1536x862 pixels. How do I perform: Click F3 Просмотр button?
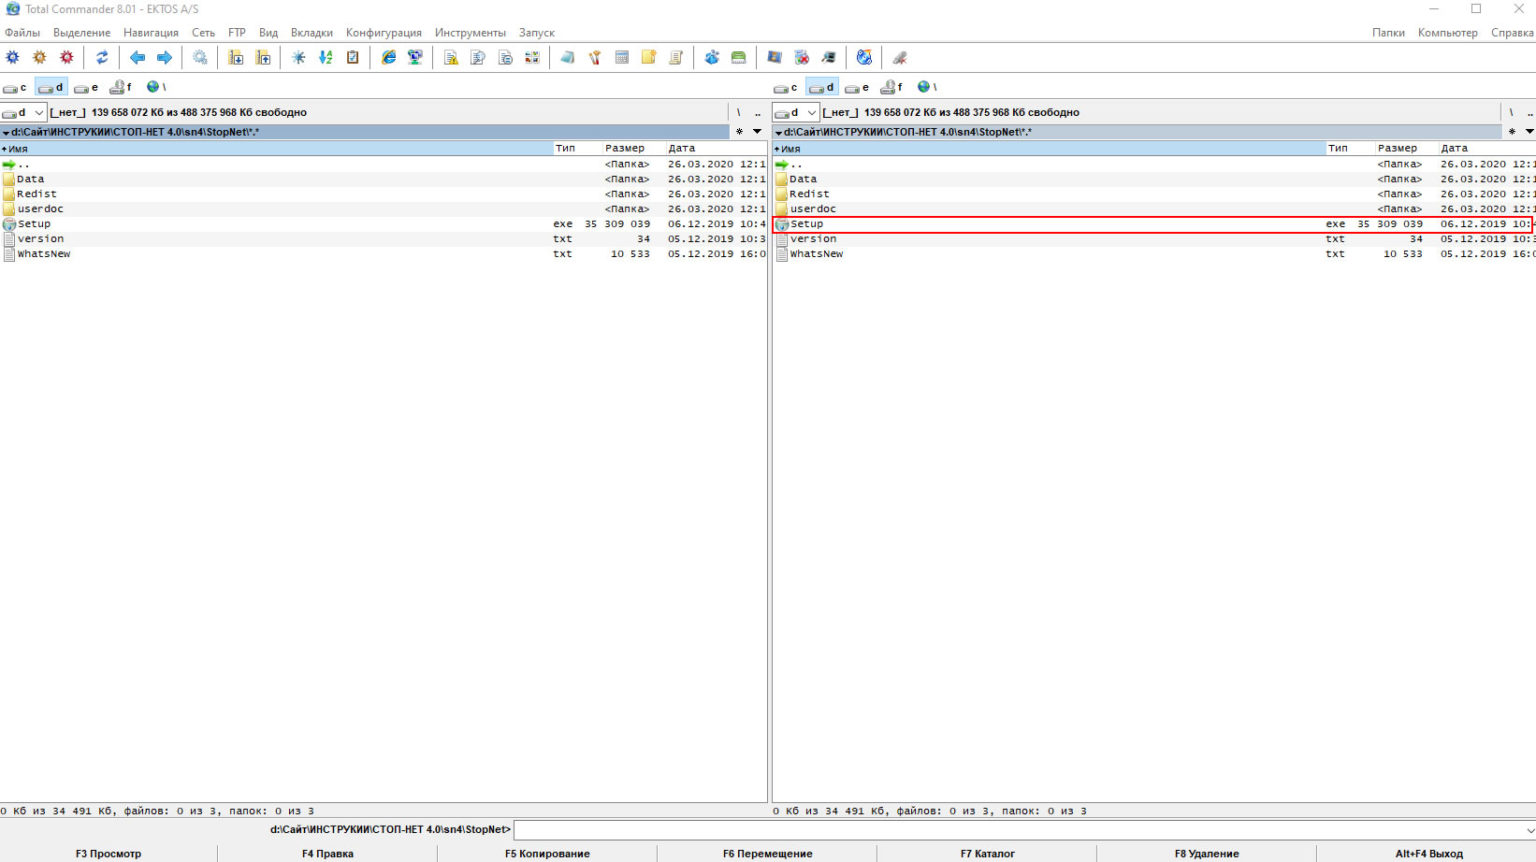point(109,854)
